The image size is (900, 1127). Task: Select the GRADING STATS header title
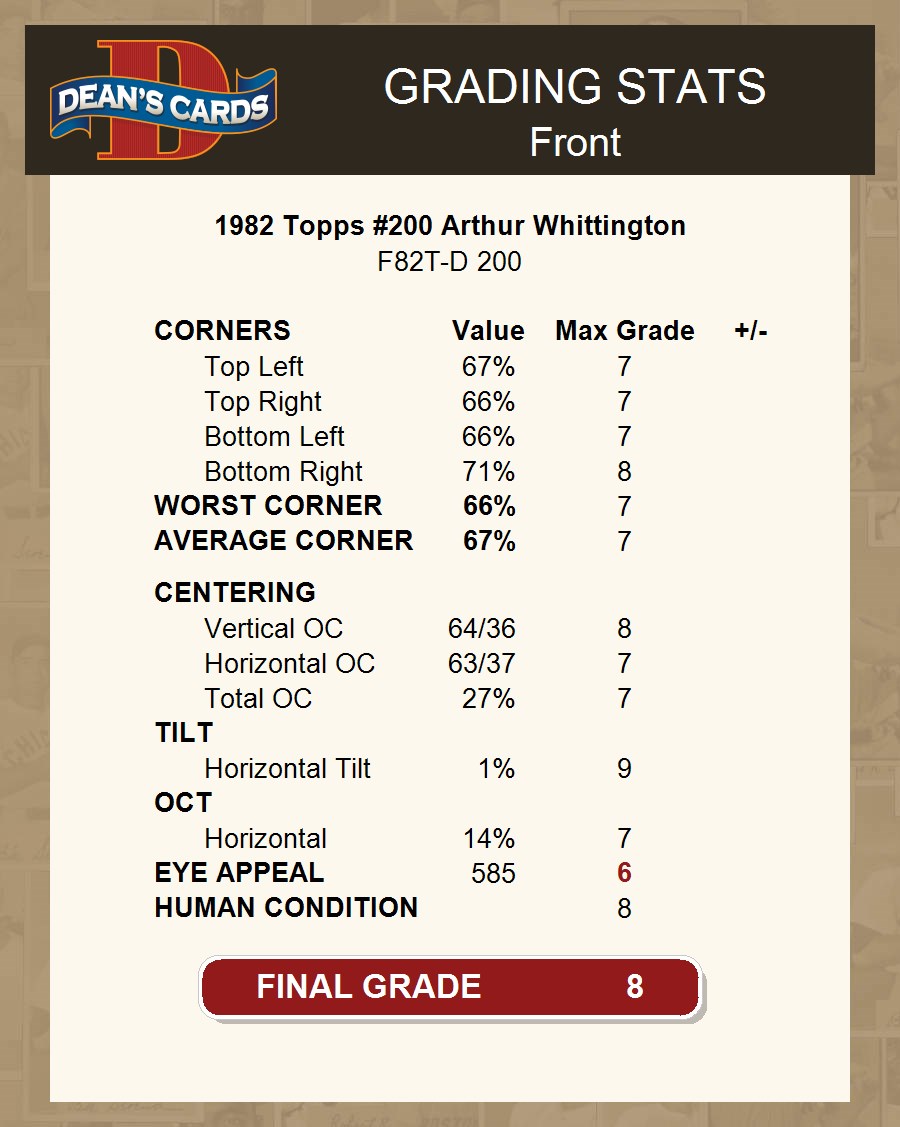pyautogui.click(x=575, y=87)
